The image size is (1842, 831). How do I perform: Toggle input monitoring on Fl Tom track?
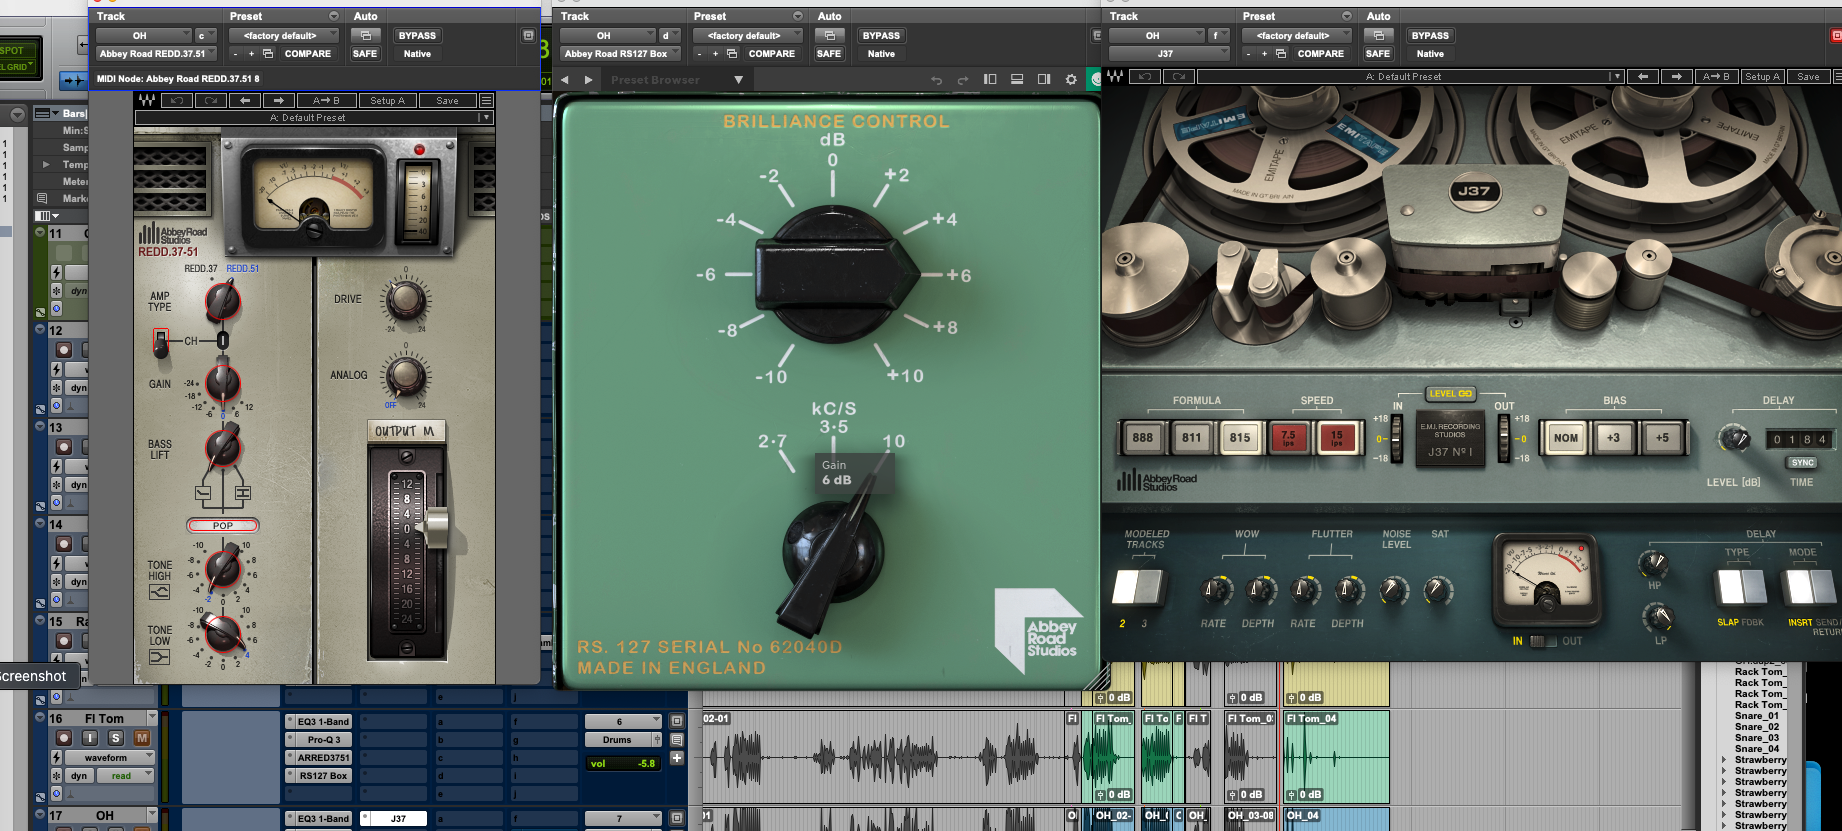(90, 738)
